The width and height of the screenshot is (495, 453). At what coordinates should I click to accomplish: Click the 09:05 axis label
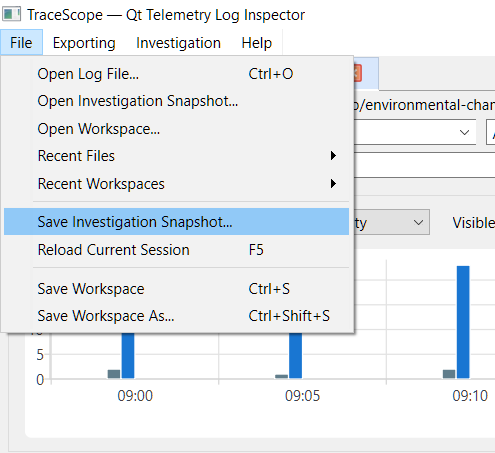click(302, 396)
